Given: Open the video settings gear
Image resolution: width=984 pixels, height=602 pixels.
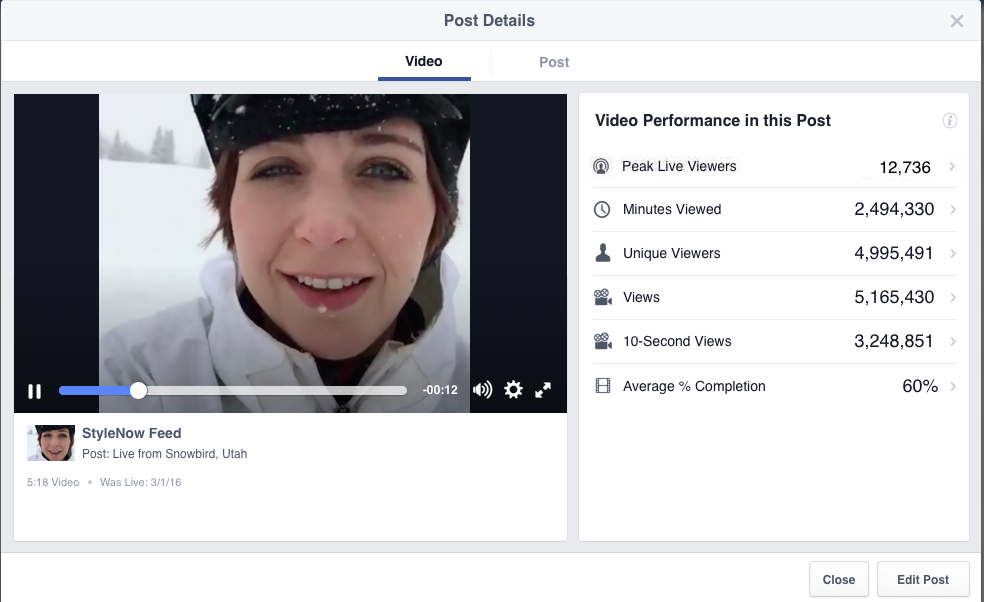Looking at the screenshot, I should 513,390.
